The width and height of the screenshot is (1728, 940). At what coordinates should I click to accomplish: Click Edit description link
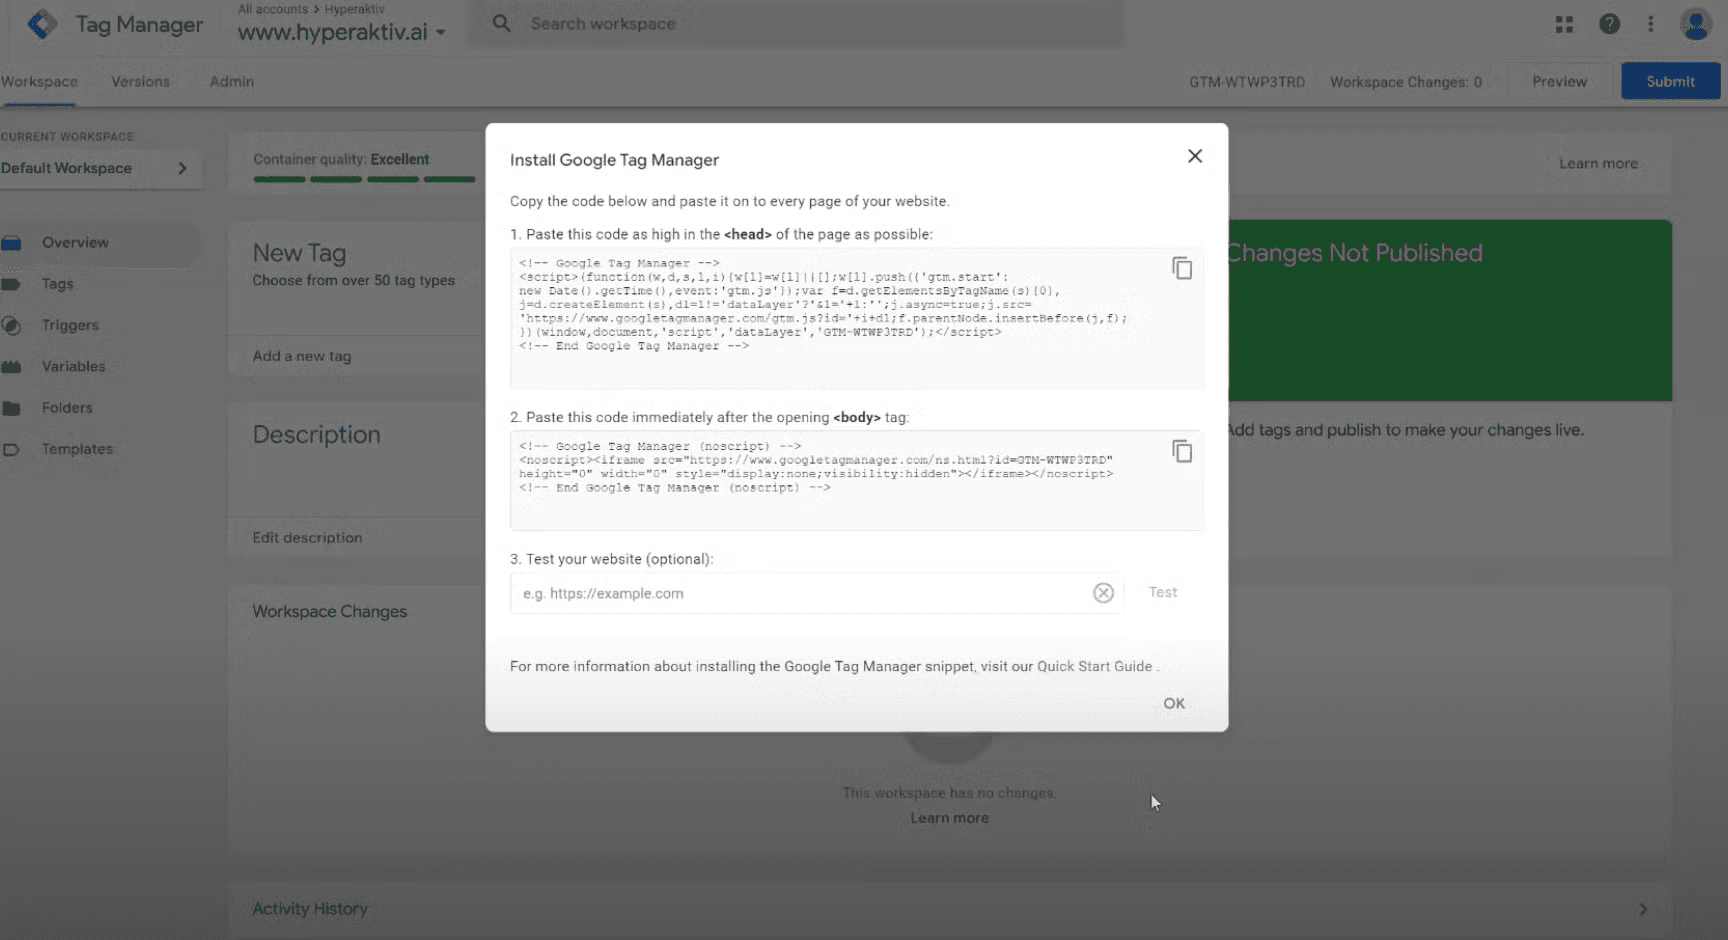(x=307, y=537)
